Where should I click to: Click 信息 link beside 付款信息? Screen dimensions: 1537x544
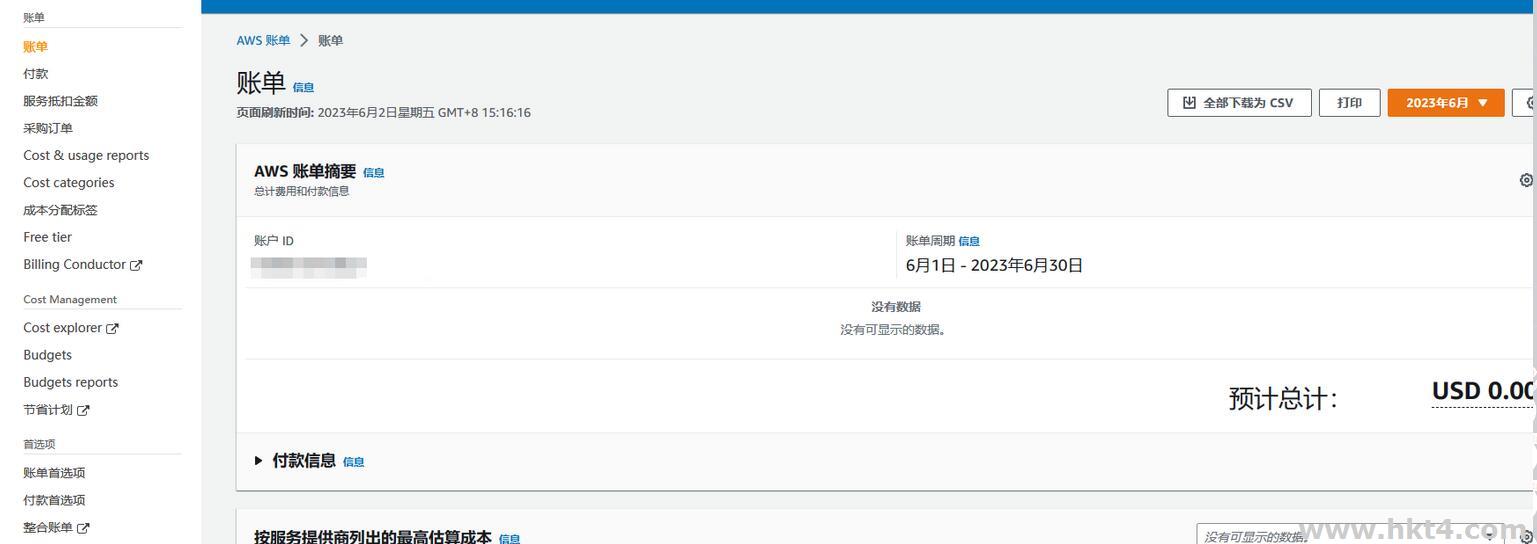click(353, 462)
